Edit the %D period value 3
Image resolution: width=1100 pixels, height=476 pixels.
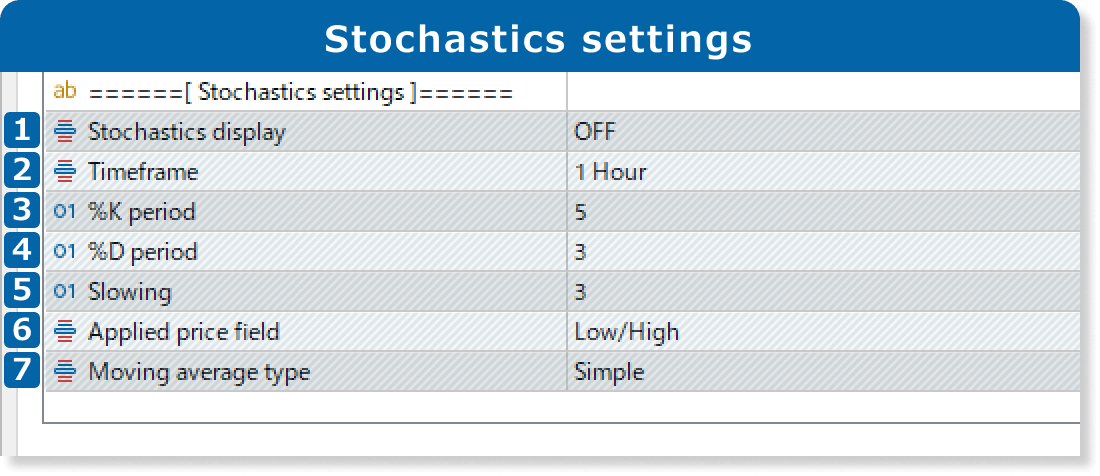pyautogui.click(x=581, y=251)
